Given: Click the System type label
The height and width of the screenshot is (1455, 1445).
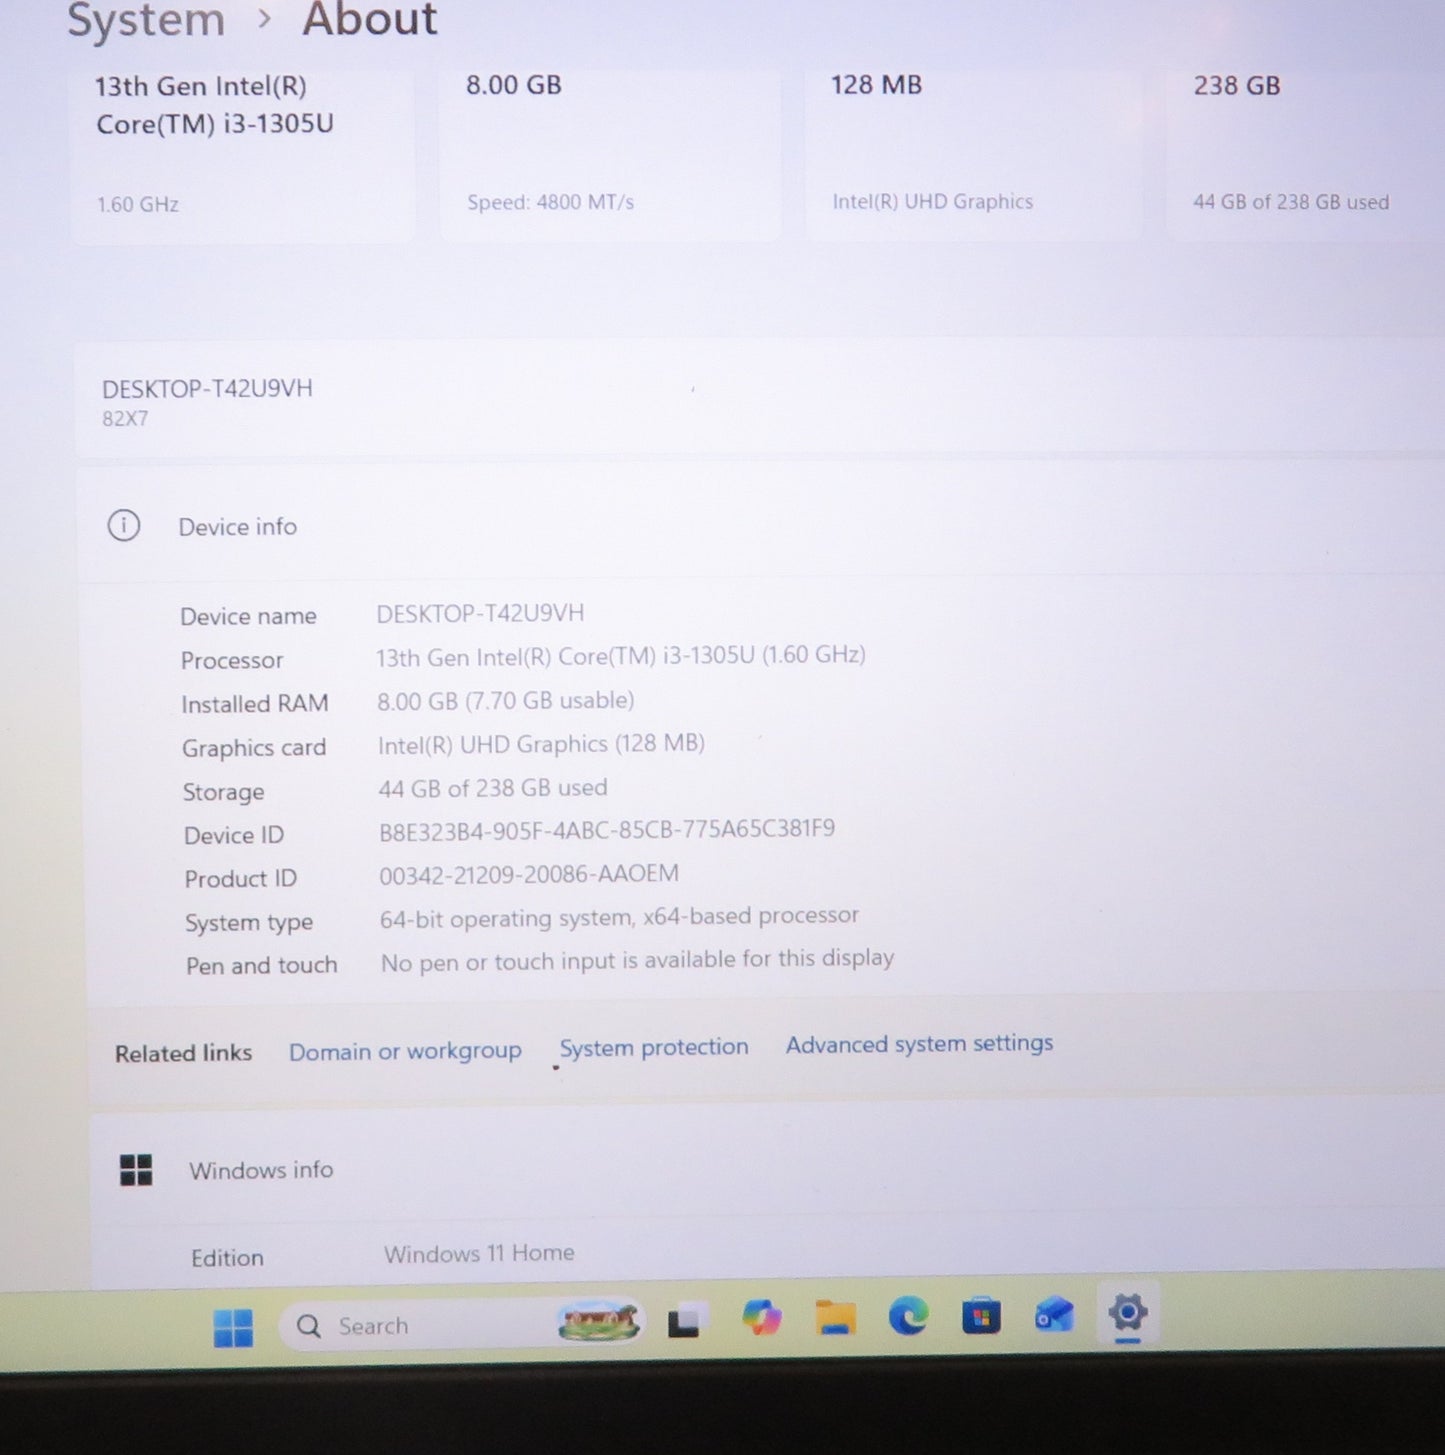Looking at the screenshot, I should click(x=249, y=922).
